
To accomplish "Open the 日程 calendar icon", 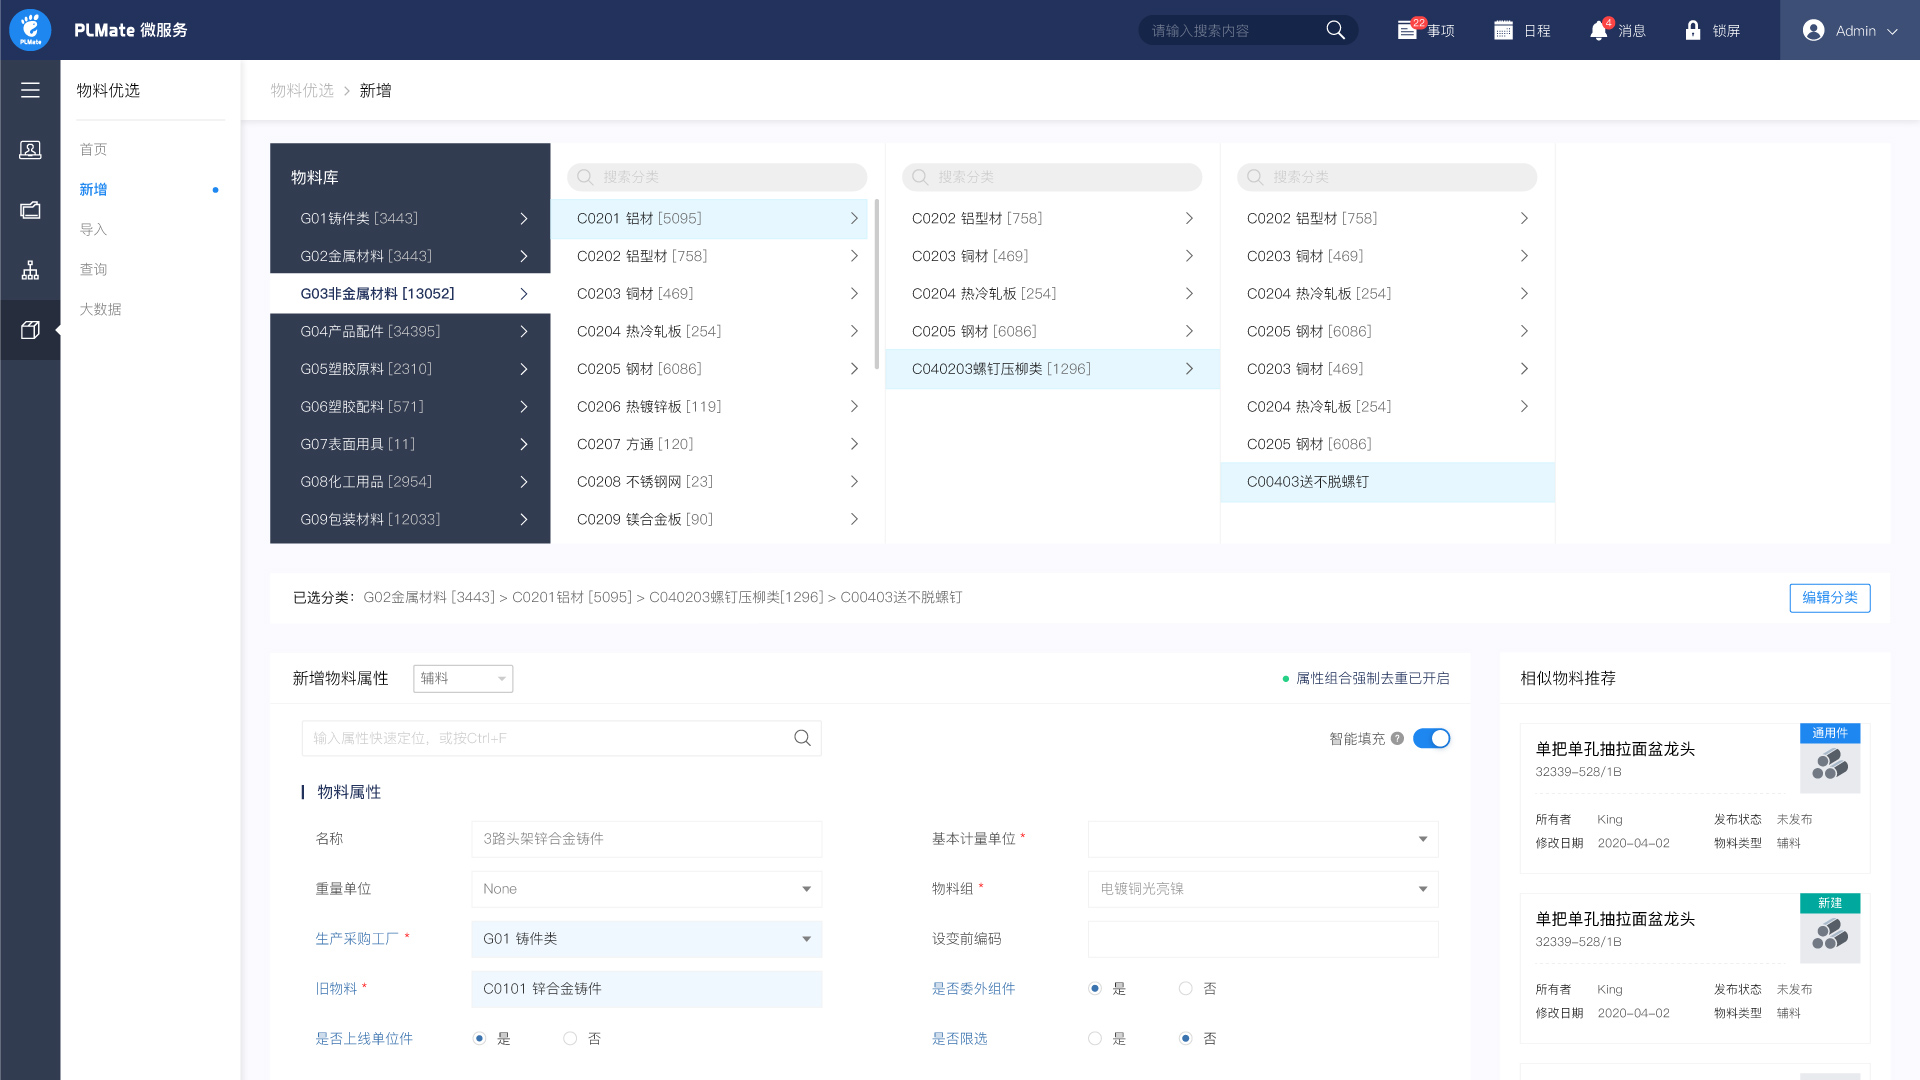I will point(1503,31).
